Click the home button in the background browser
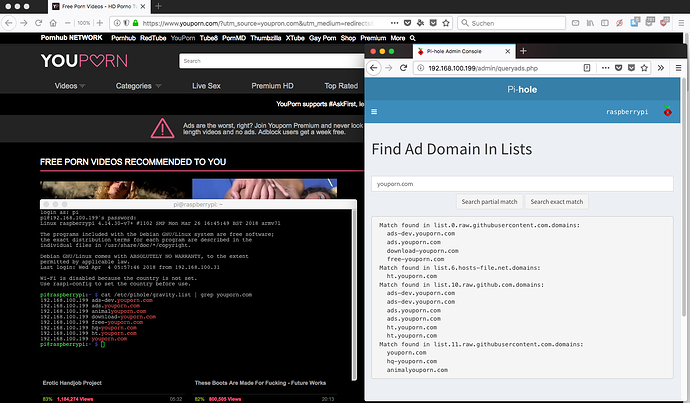 [53, 23]
